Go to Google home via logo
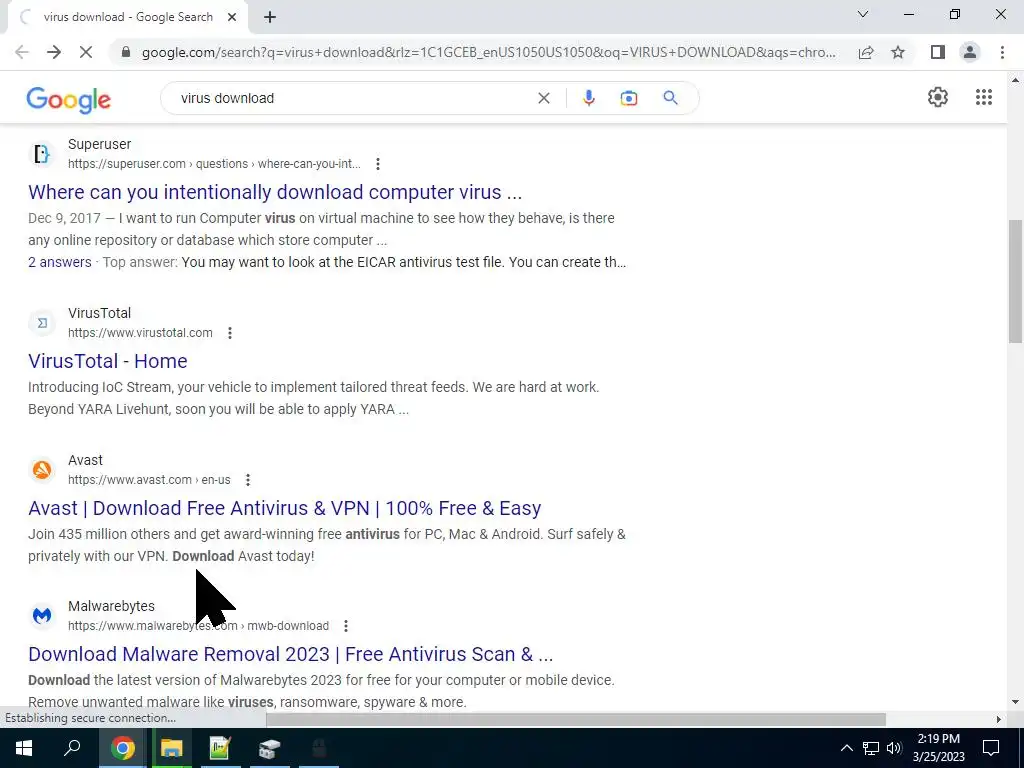 [69, 100]
